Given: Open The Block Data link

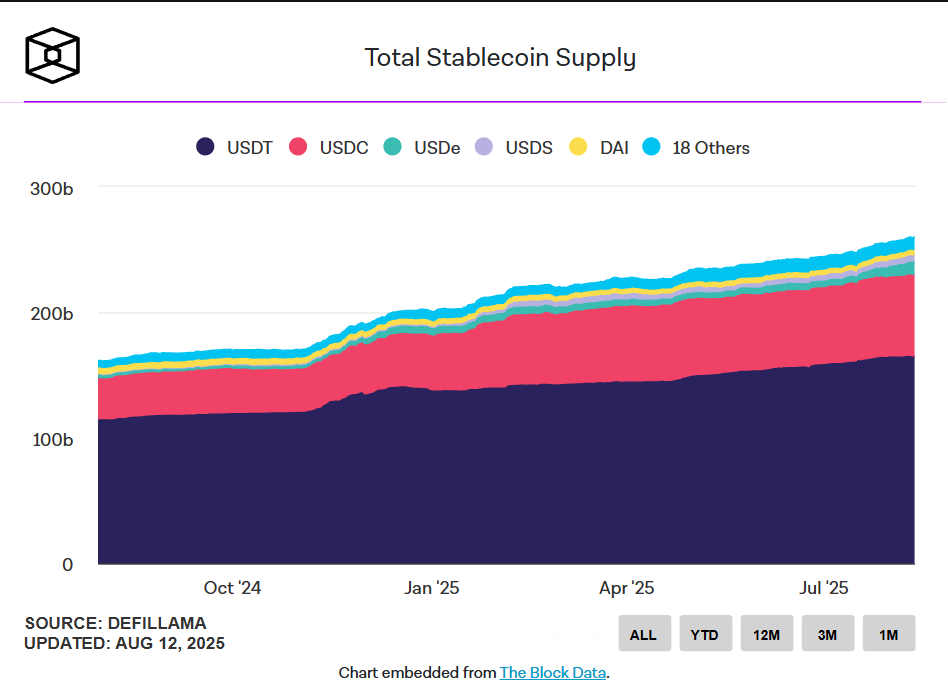Looking at the screenshot, I should [552, 672].
